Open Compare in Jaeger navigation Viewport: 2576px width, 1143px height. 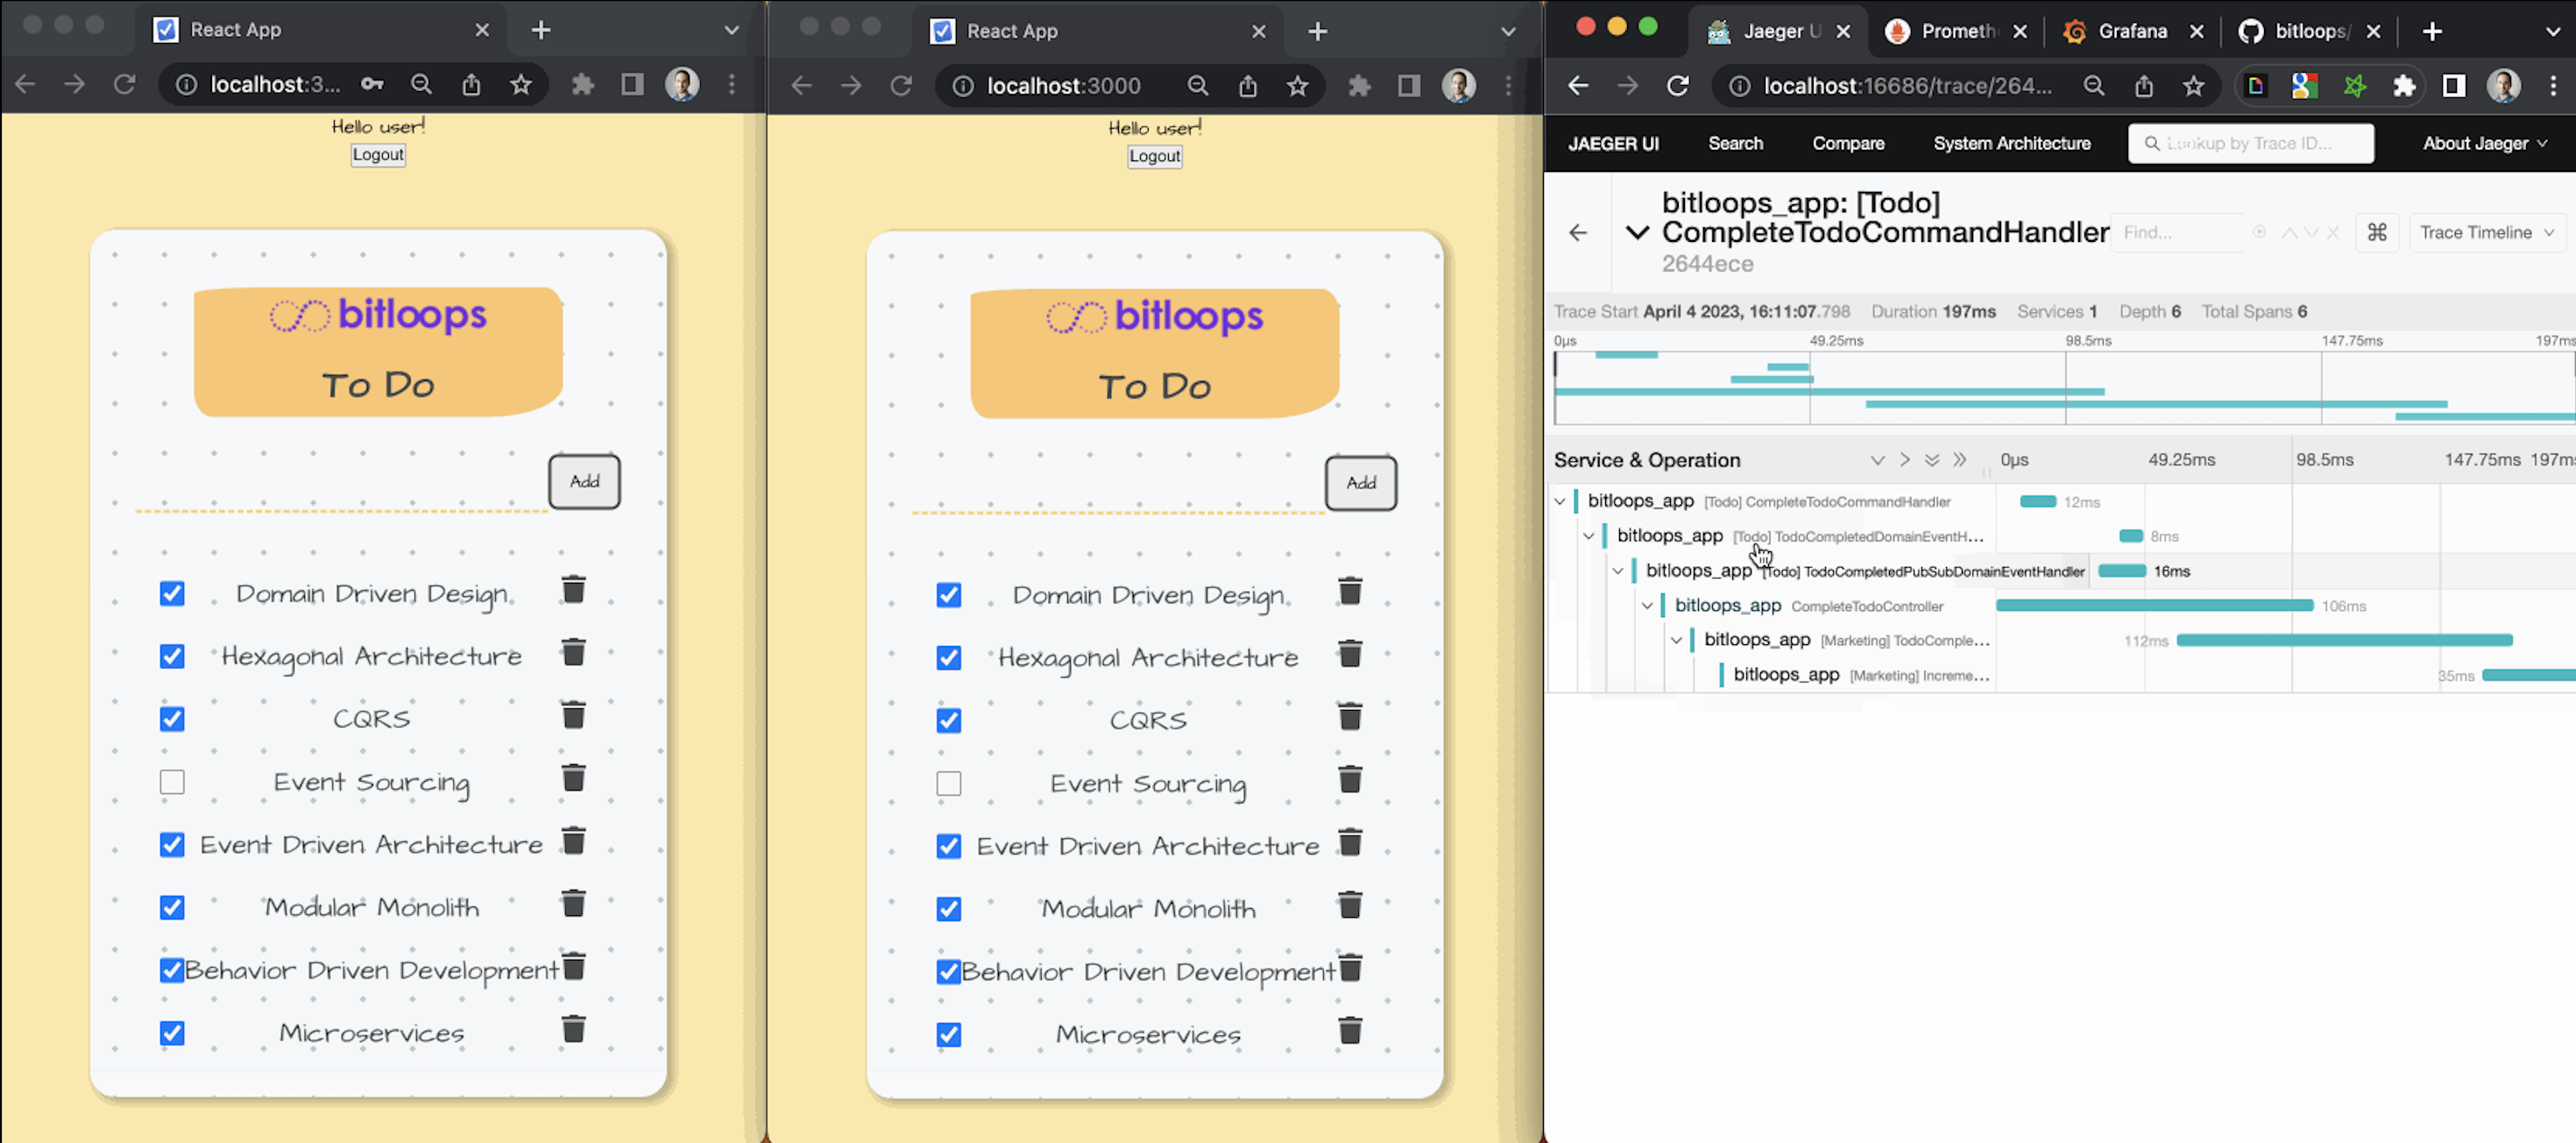coord(1848,144)
